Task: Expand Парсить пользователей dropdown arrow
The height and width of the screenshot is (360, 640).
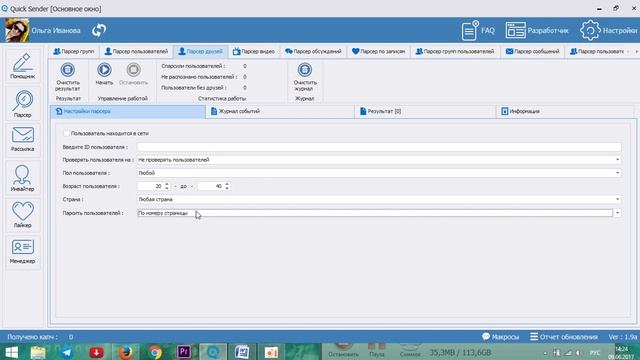Action: point(618,213)
